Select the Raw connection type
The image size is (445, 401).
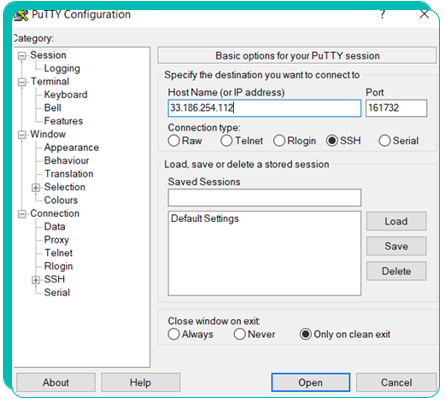tap(174, 141)
